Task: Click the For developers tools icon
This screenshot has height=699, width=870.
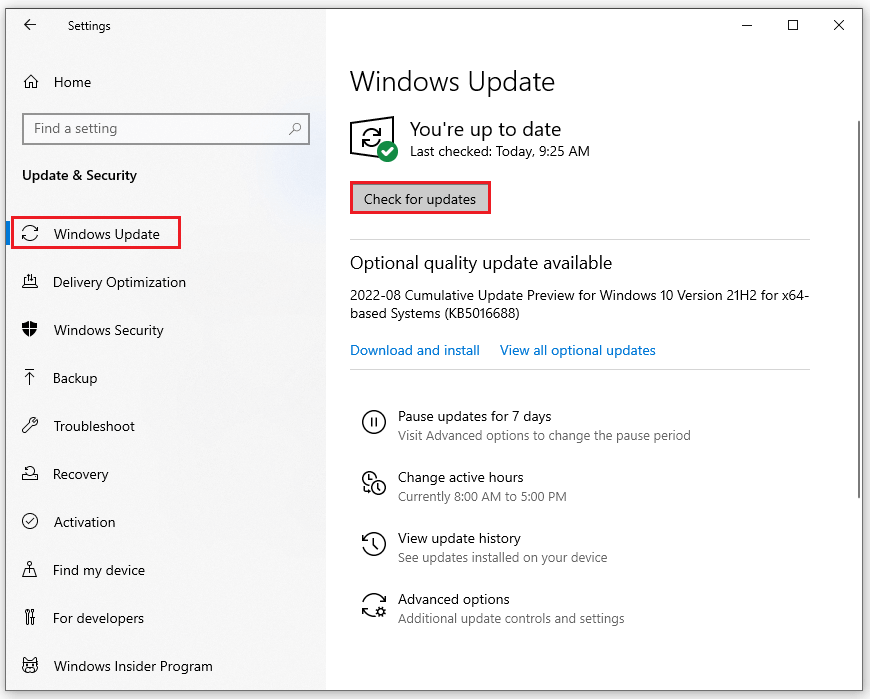Action: point(30,617)
